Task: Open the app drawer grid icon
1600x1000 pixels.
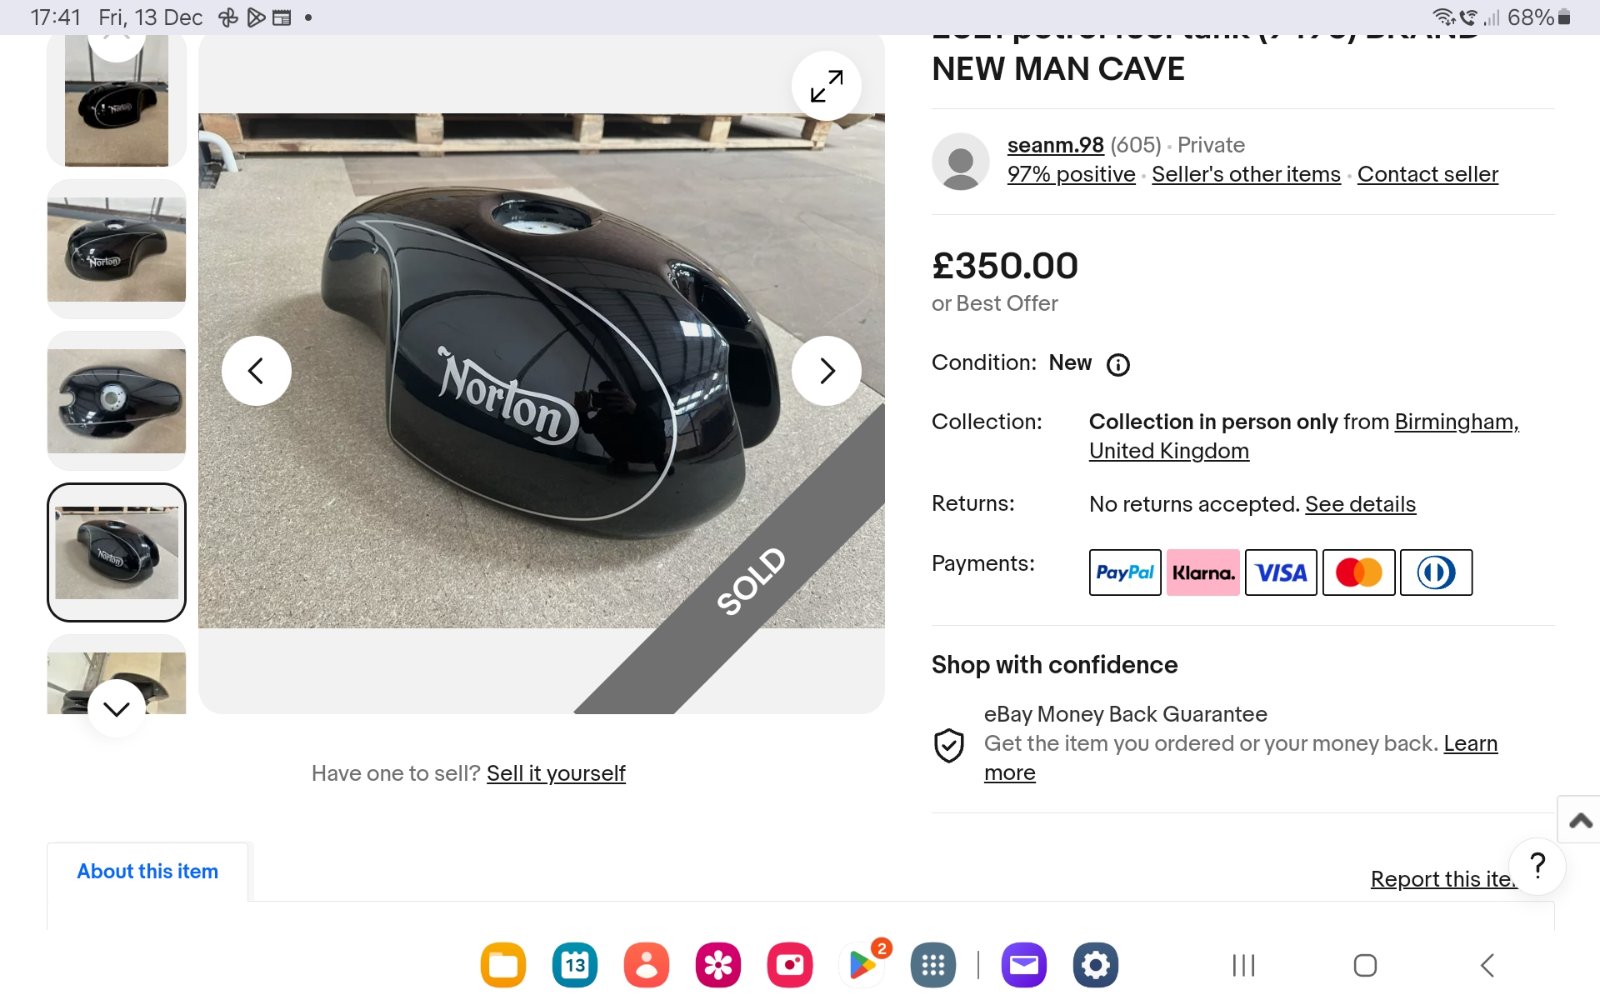Action: tap(933, 965)
